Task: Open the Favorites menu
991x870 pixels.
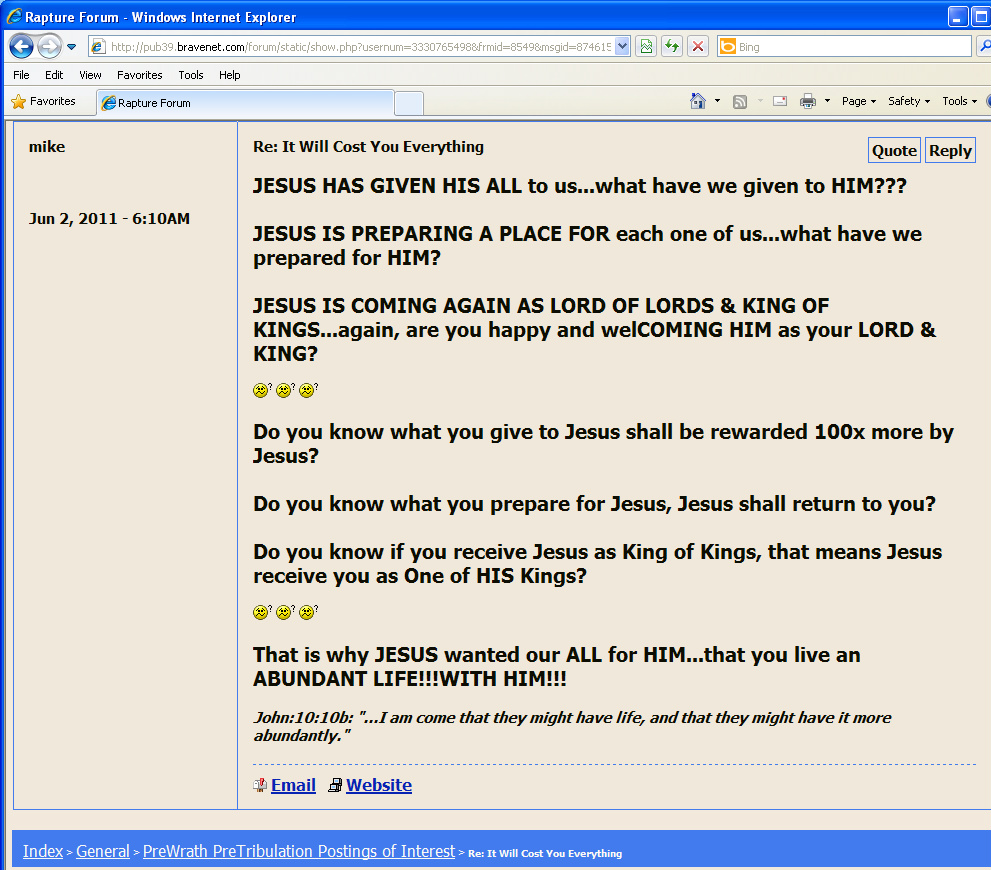Action: pos(140,75)
